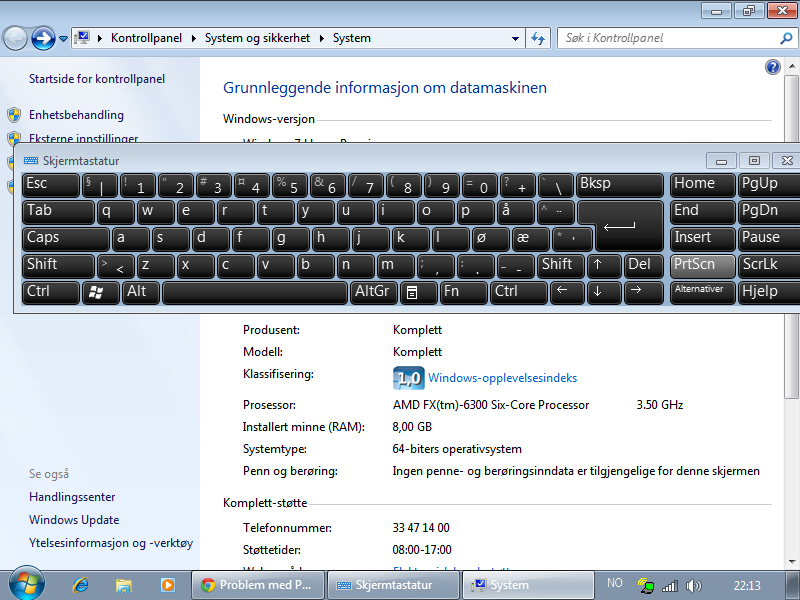Click the spacebar on the on-screen keyboard
The image size is (800, 600).
point(255,293)
